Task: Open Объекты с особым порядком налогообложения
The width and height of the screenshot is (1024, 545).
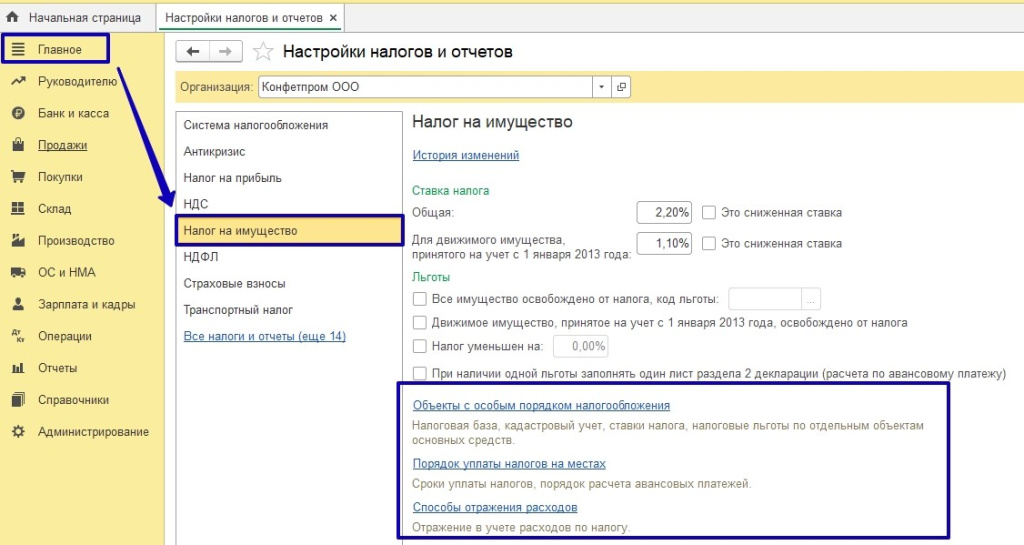Action: 541,405
